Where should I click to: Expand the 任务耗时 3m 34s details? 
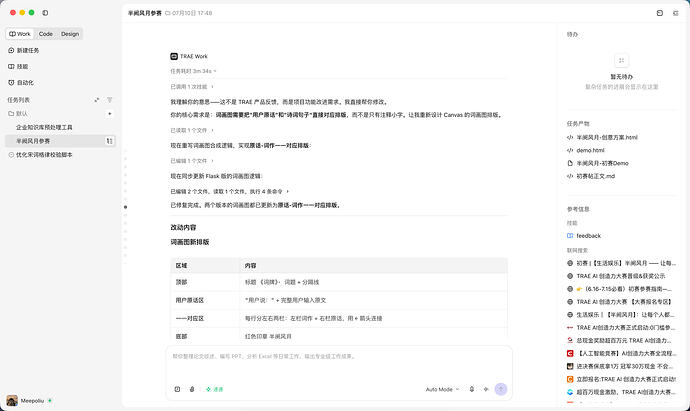pos(193,71)
